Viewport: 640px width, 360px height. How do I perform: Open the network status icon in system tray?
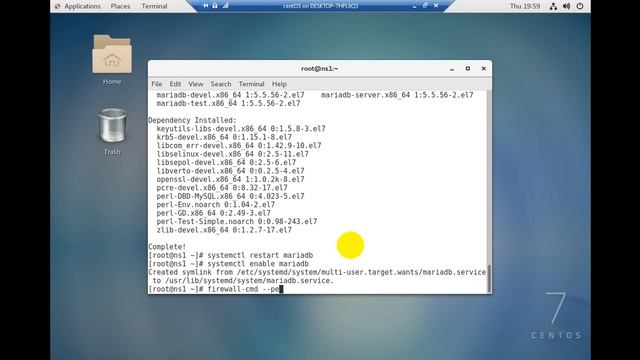pos(553,6)
